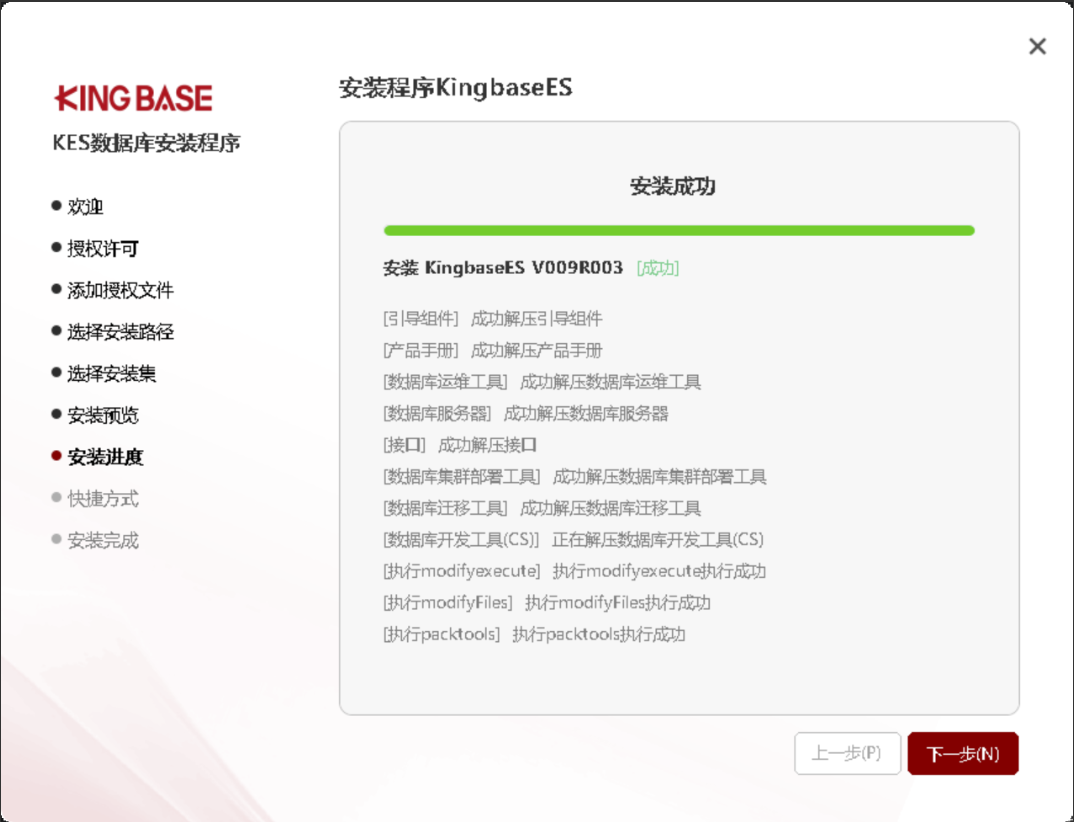Click the 上一步(P) previous button
This screenshot has height=822, width=1074.
click(x=847, y=754)
